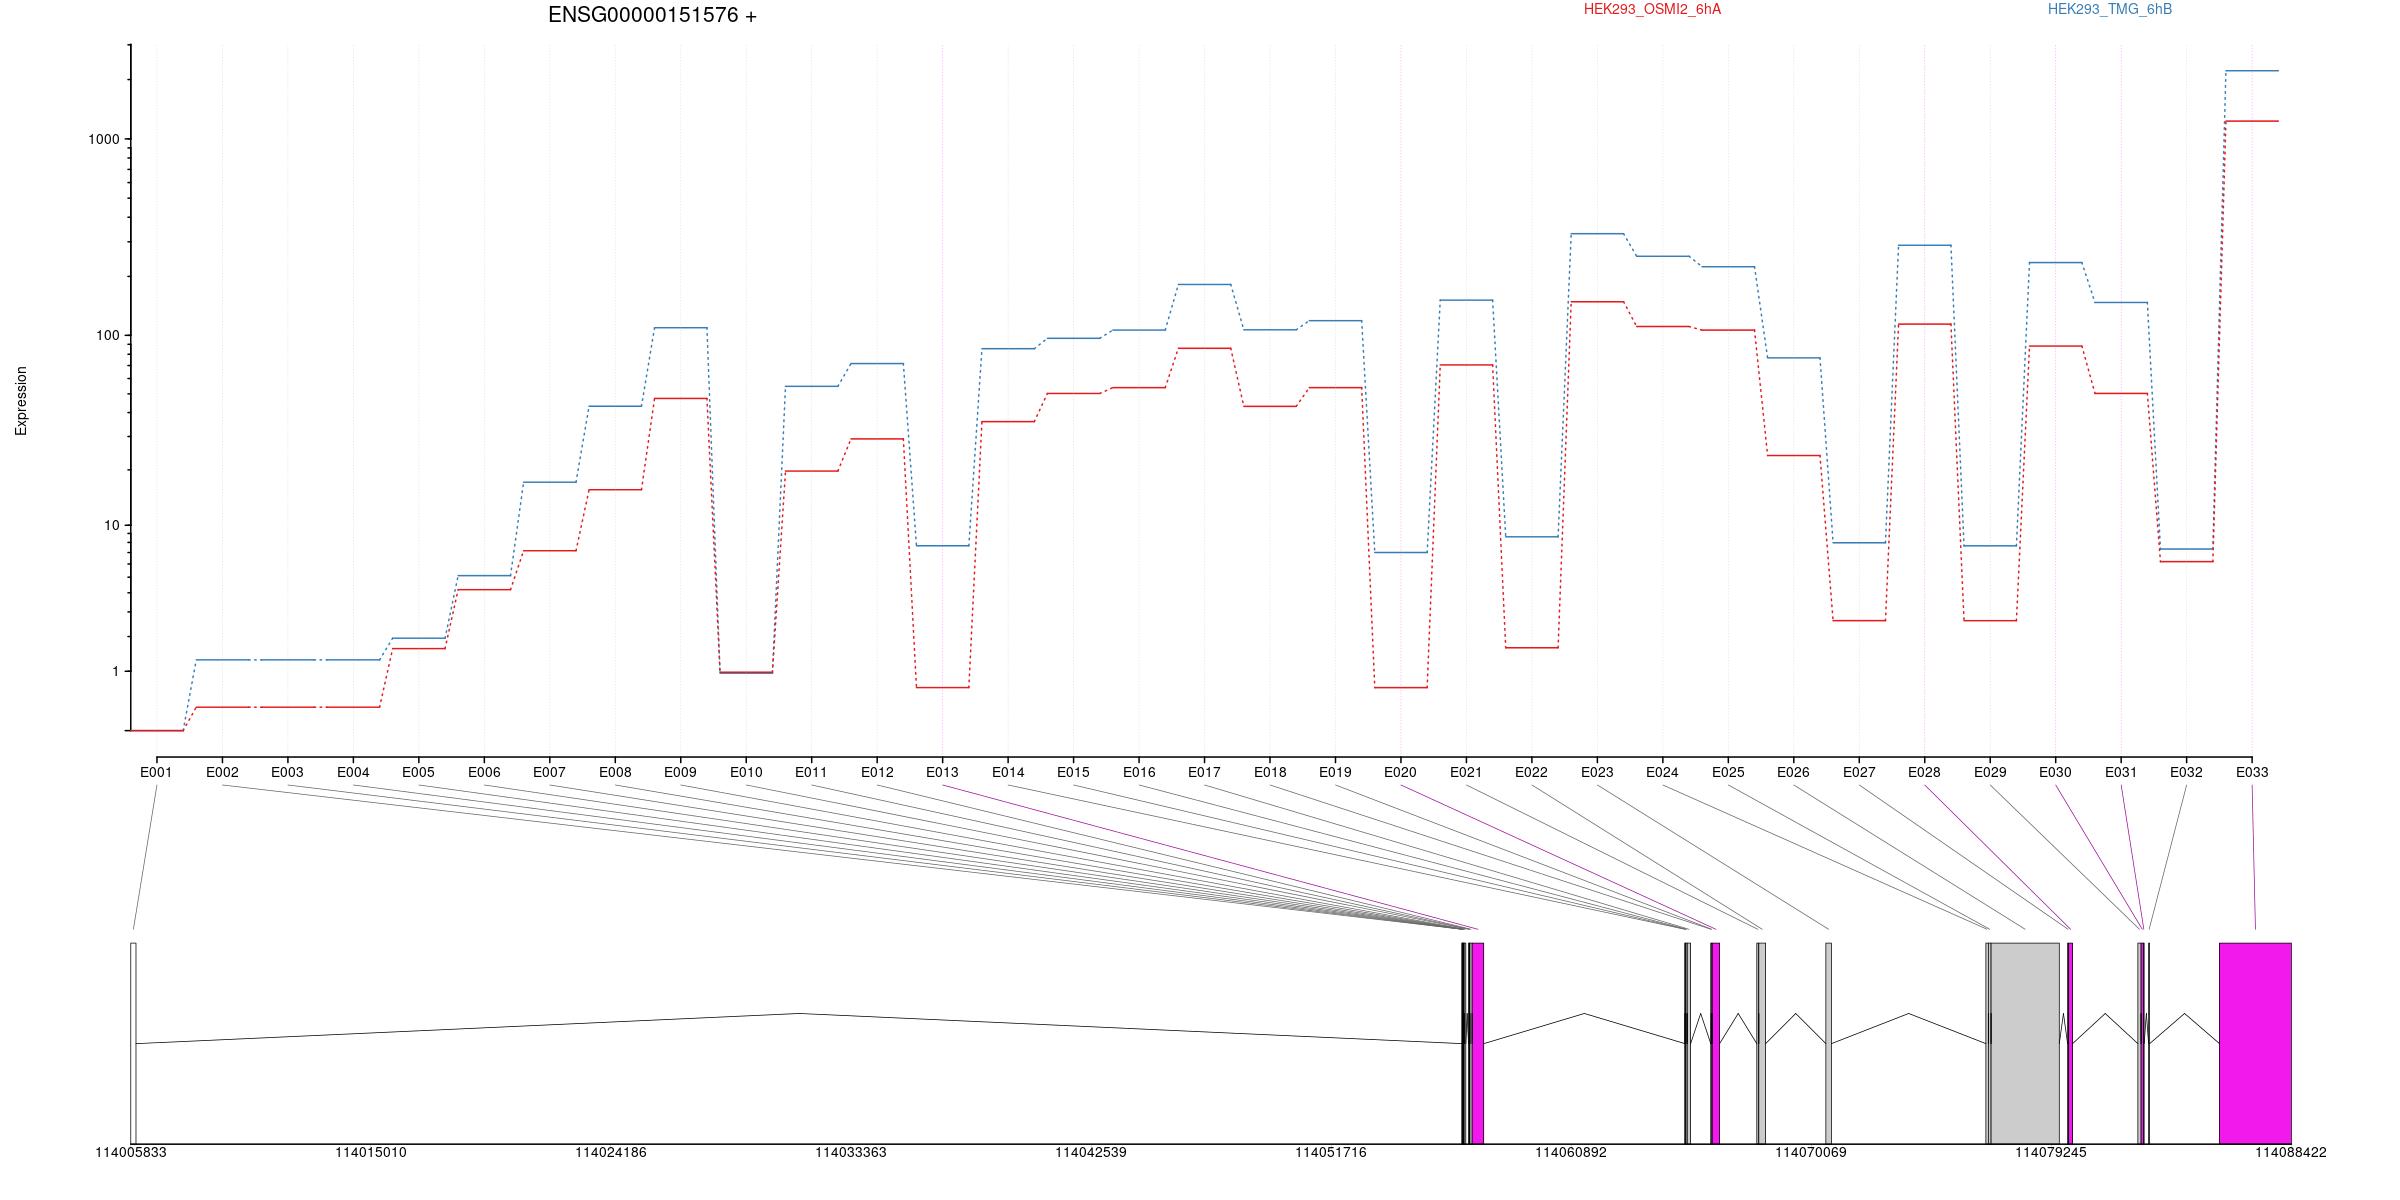This screenshot has height=1200, width=2400.
Task: Click exon label E026
Action: (x=1793, y=772)
